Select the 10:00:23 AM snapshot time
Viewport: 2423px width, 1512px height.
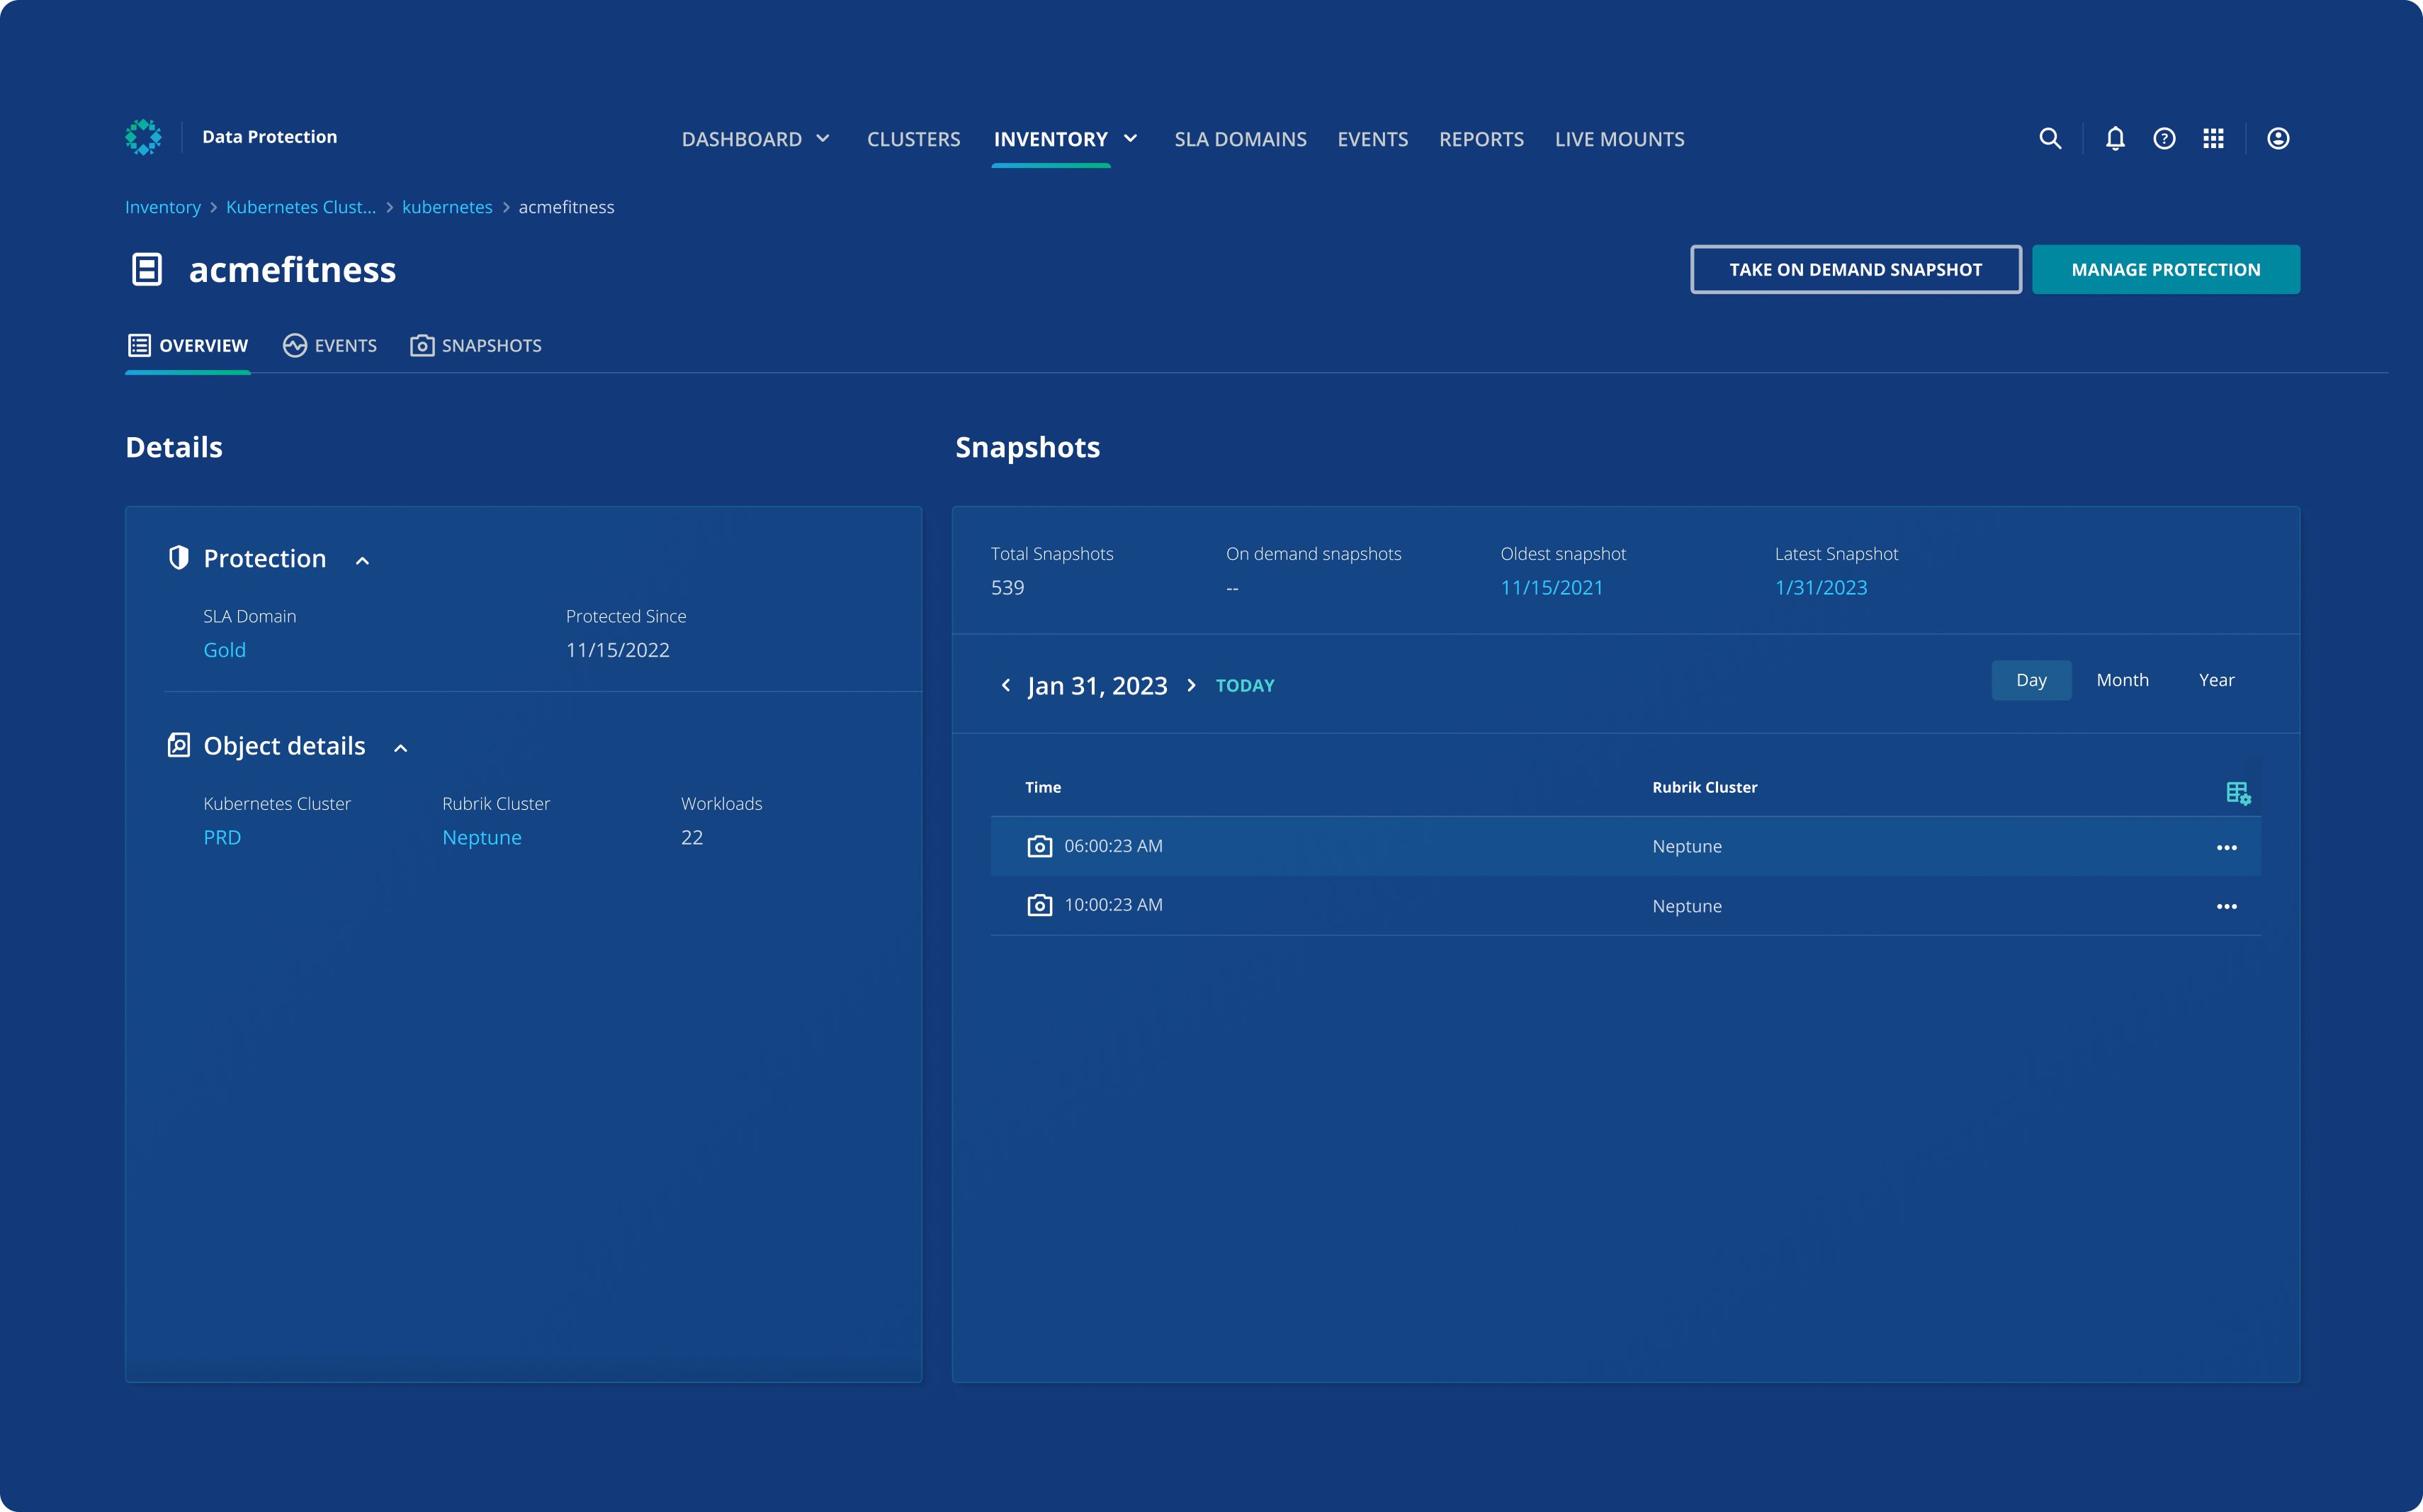(x=1113, y=905)
